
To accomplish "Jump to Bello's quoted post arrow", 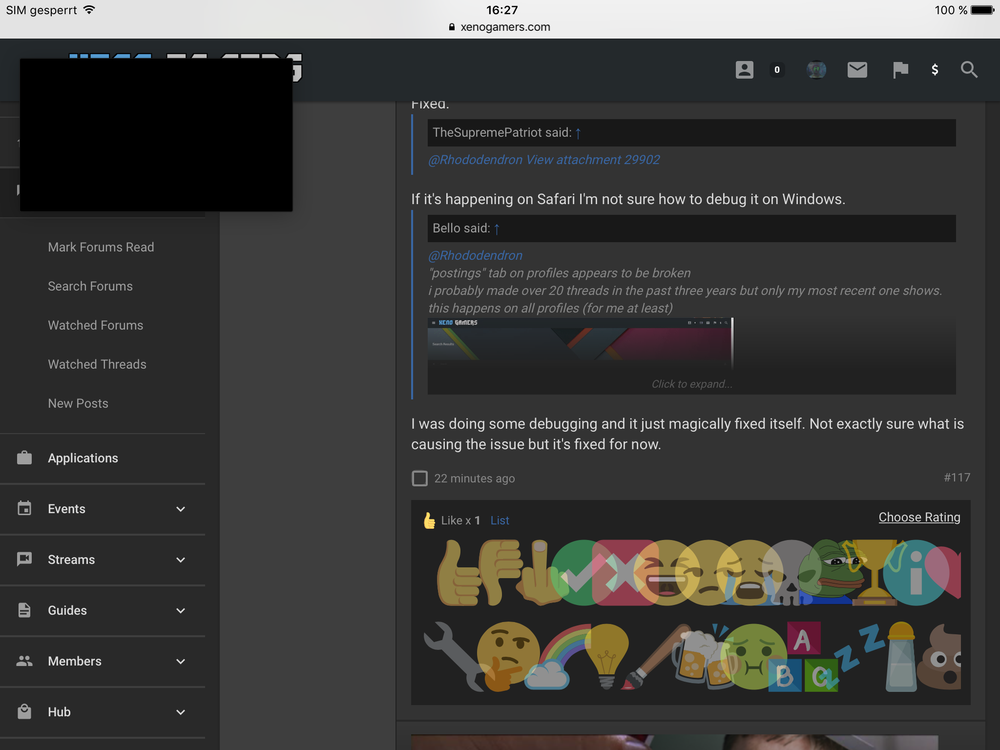I will coord(496,228).
